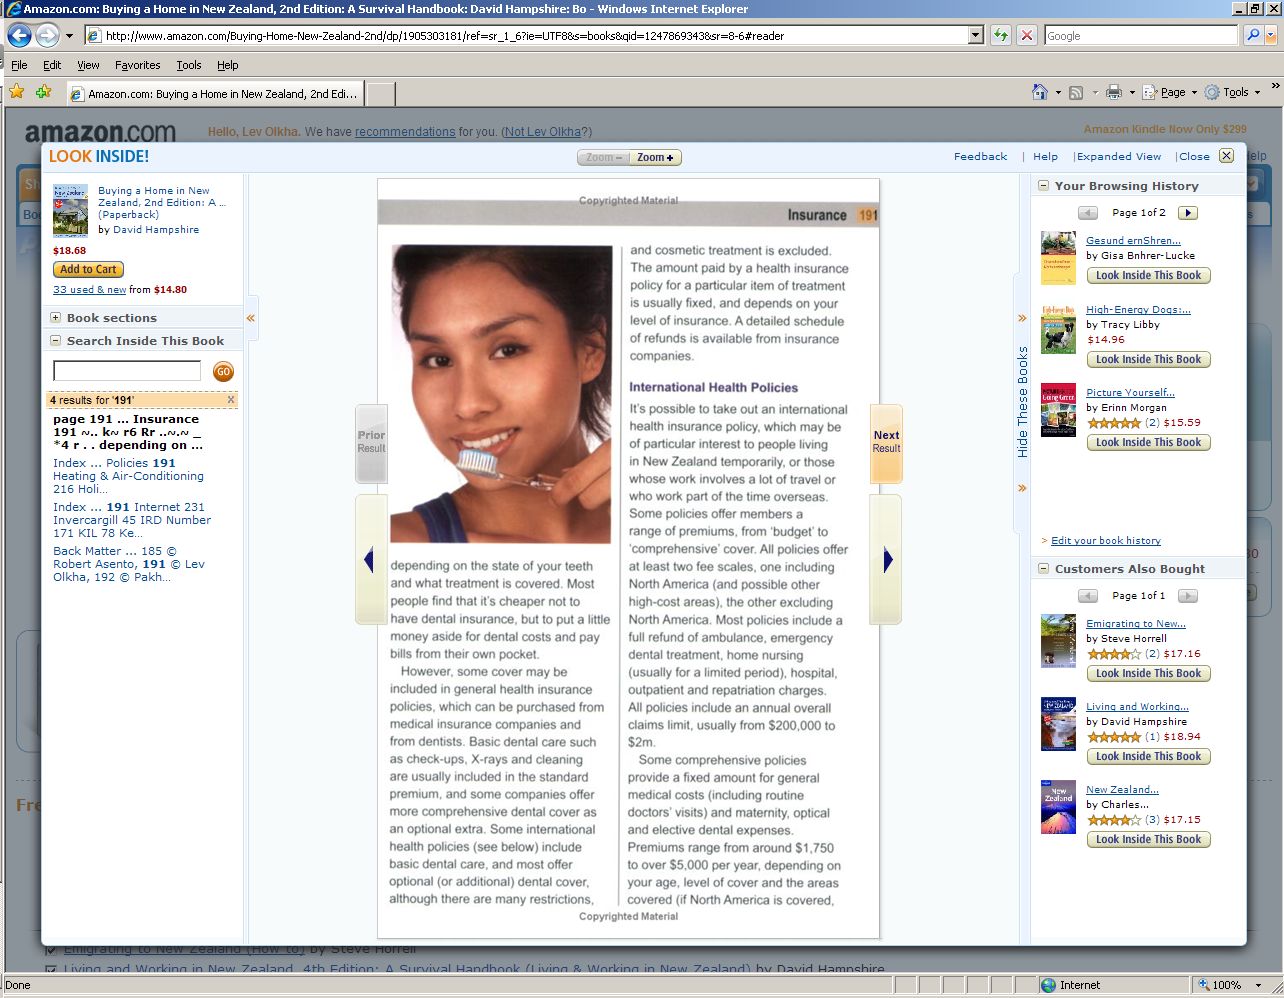Open recent pages dropdown next to Forward
1284x998 pixels.
click(x=69, y=36)
